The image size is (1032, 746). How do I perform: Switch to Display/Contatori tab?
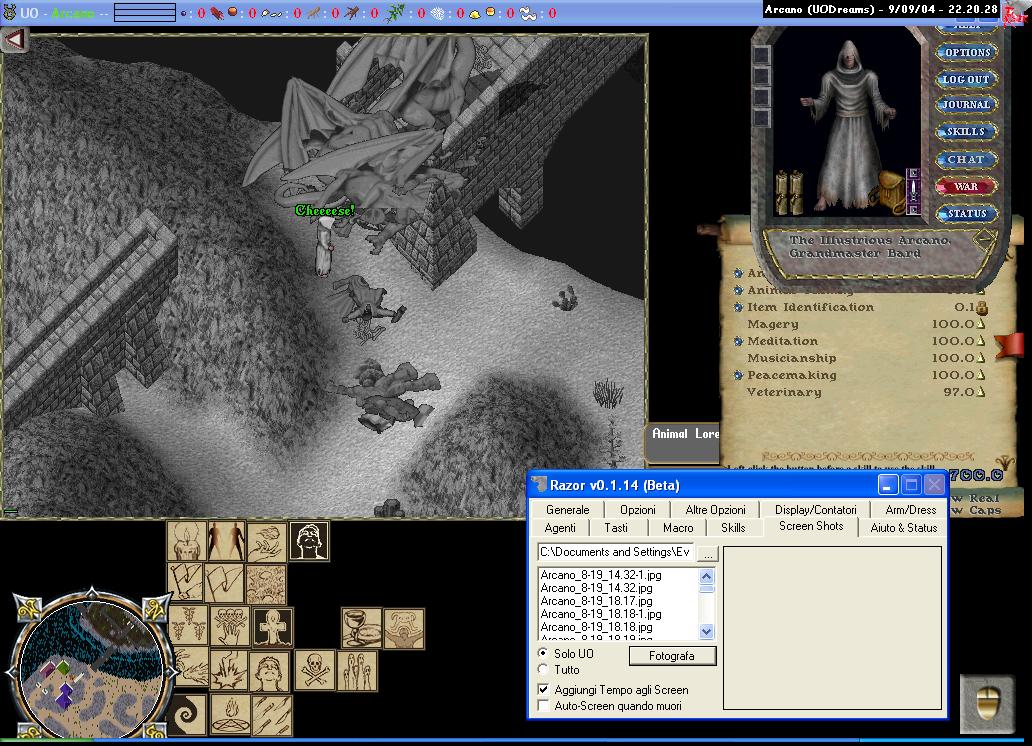pyautogui.click(x=815, y=510)
